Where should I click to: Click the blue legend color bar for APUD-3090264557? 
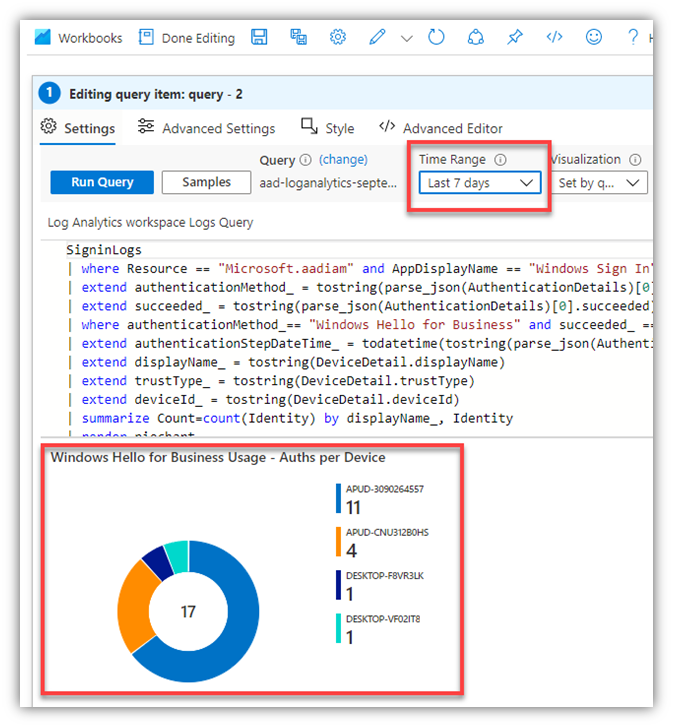pyautogui.click(x=338, y=498)
